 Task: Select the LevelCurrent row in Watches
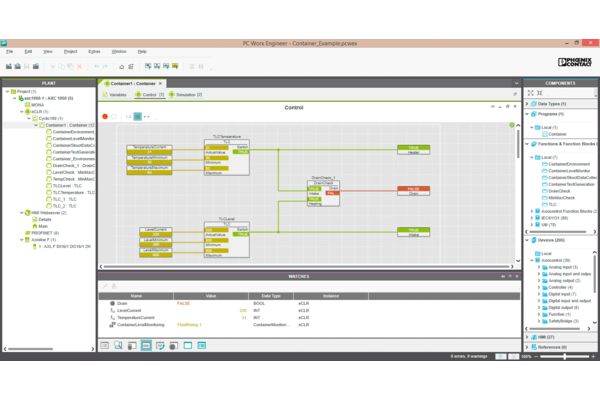pos(309,310)
